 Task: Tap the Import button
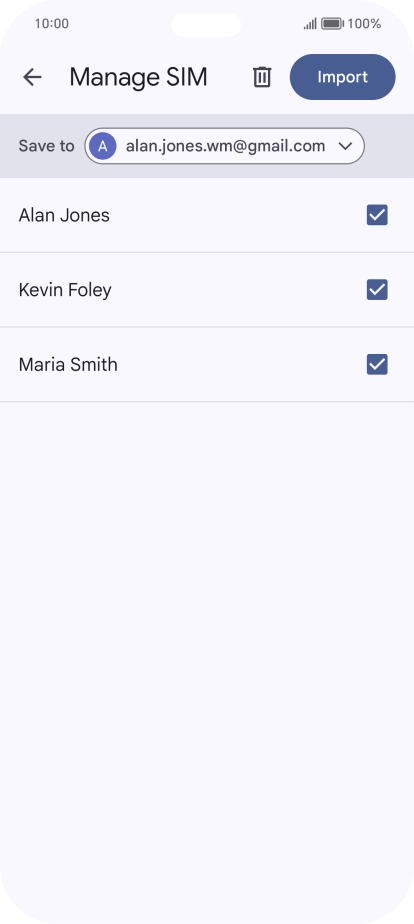[x=343, y=77]
